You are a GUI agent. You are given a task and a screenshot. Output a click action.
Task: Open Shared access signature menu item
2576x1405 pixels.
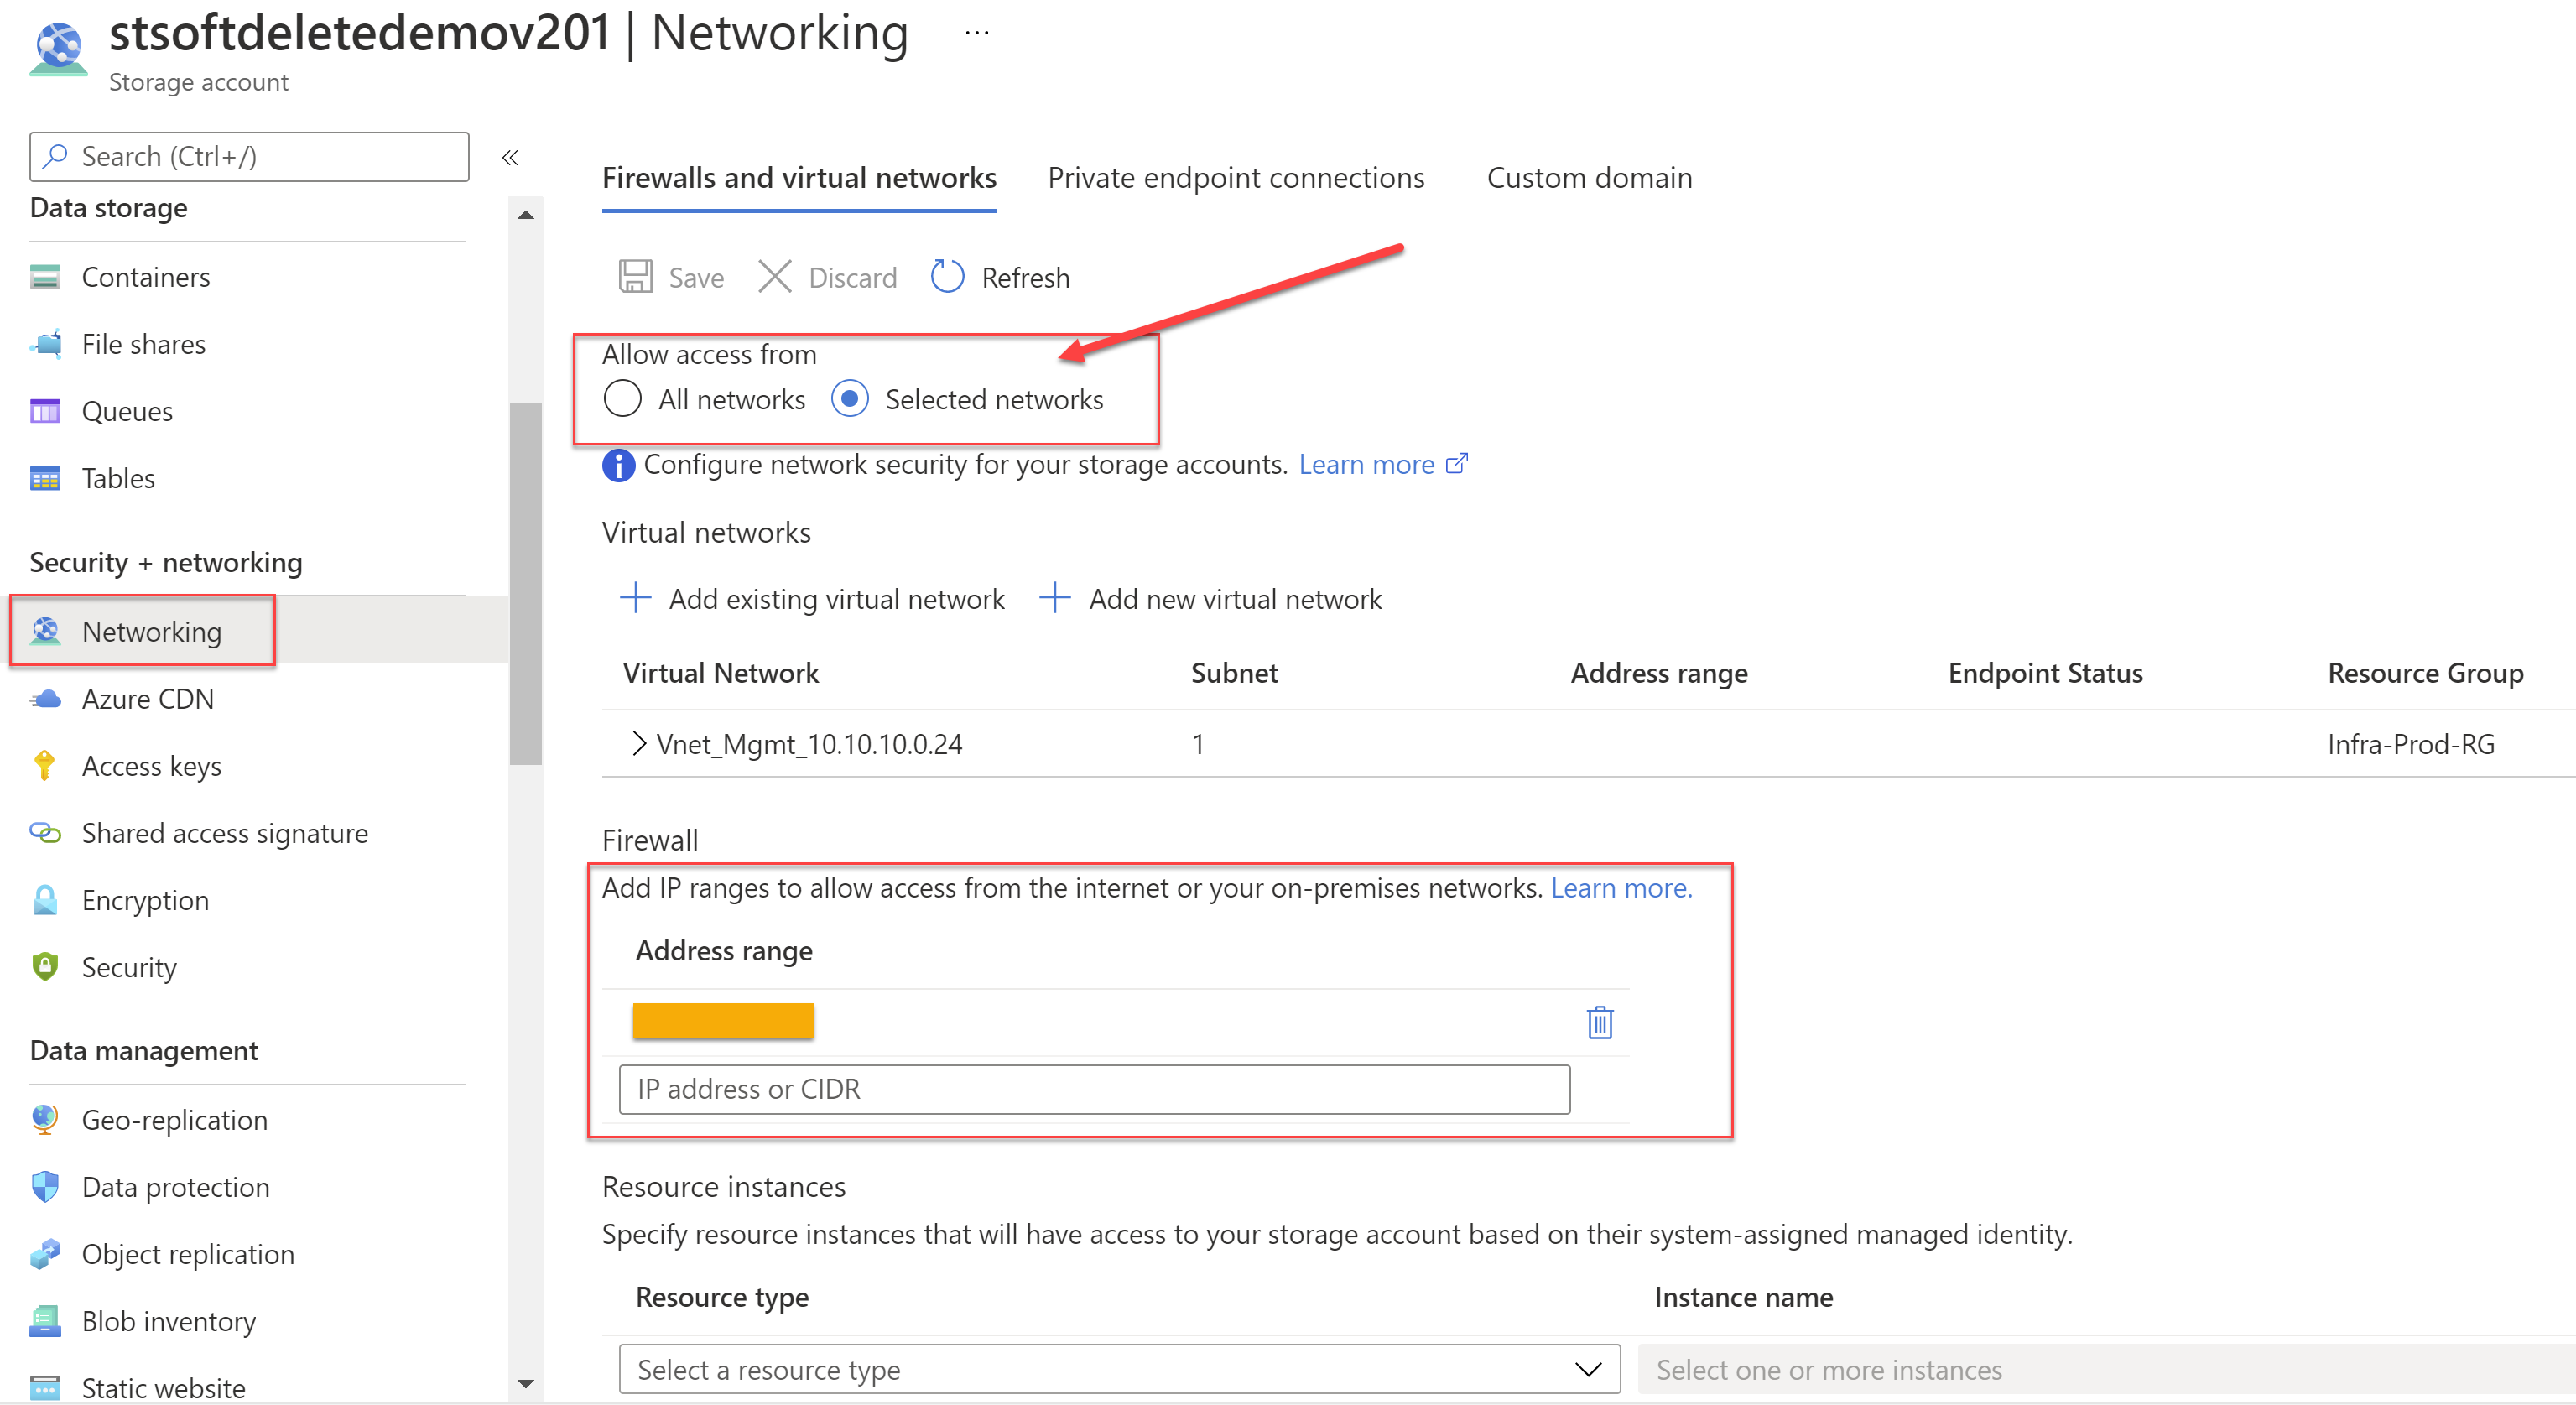(x=225, y=833)
